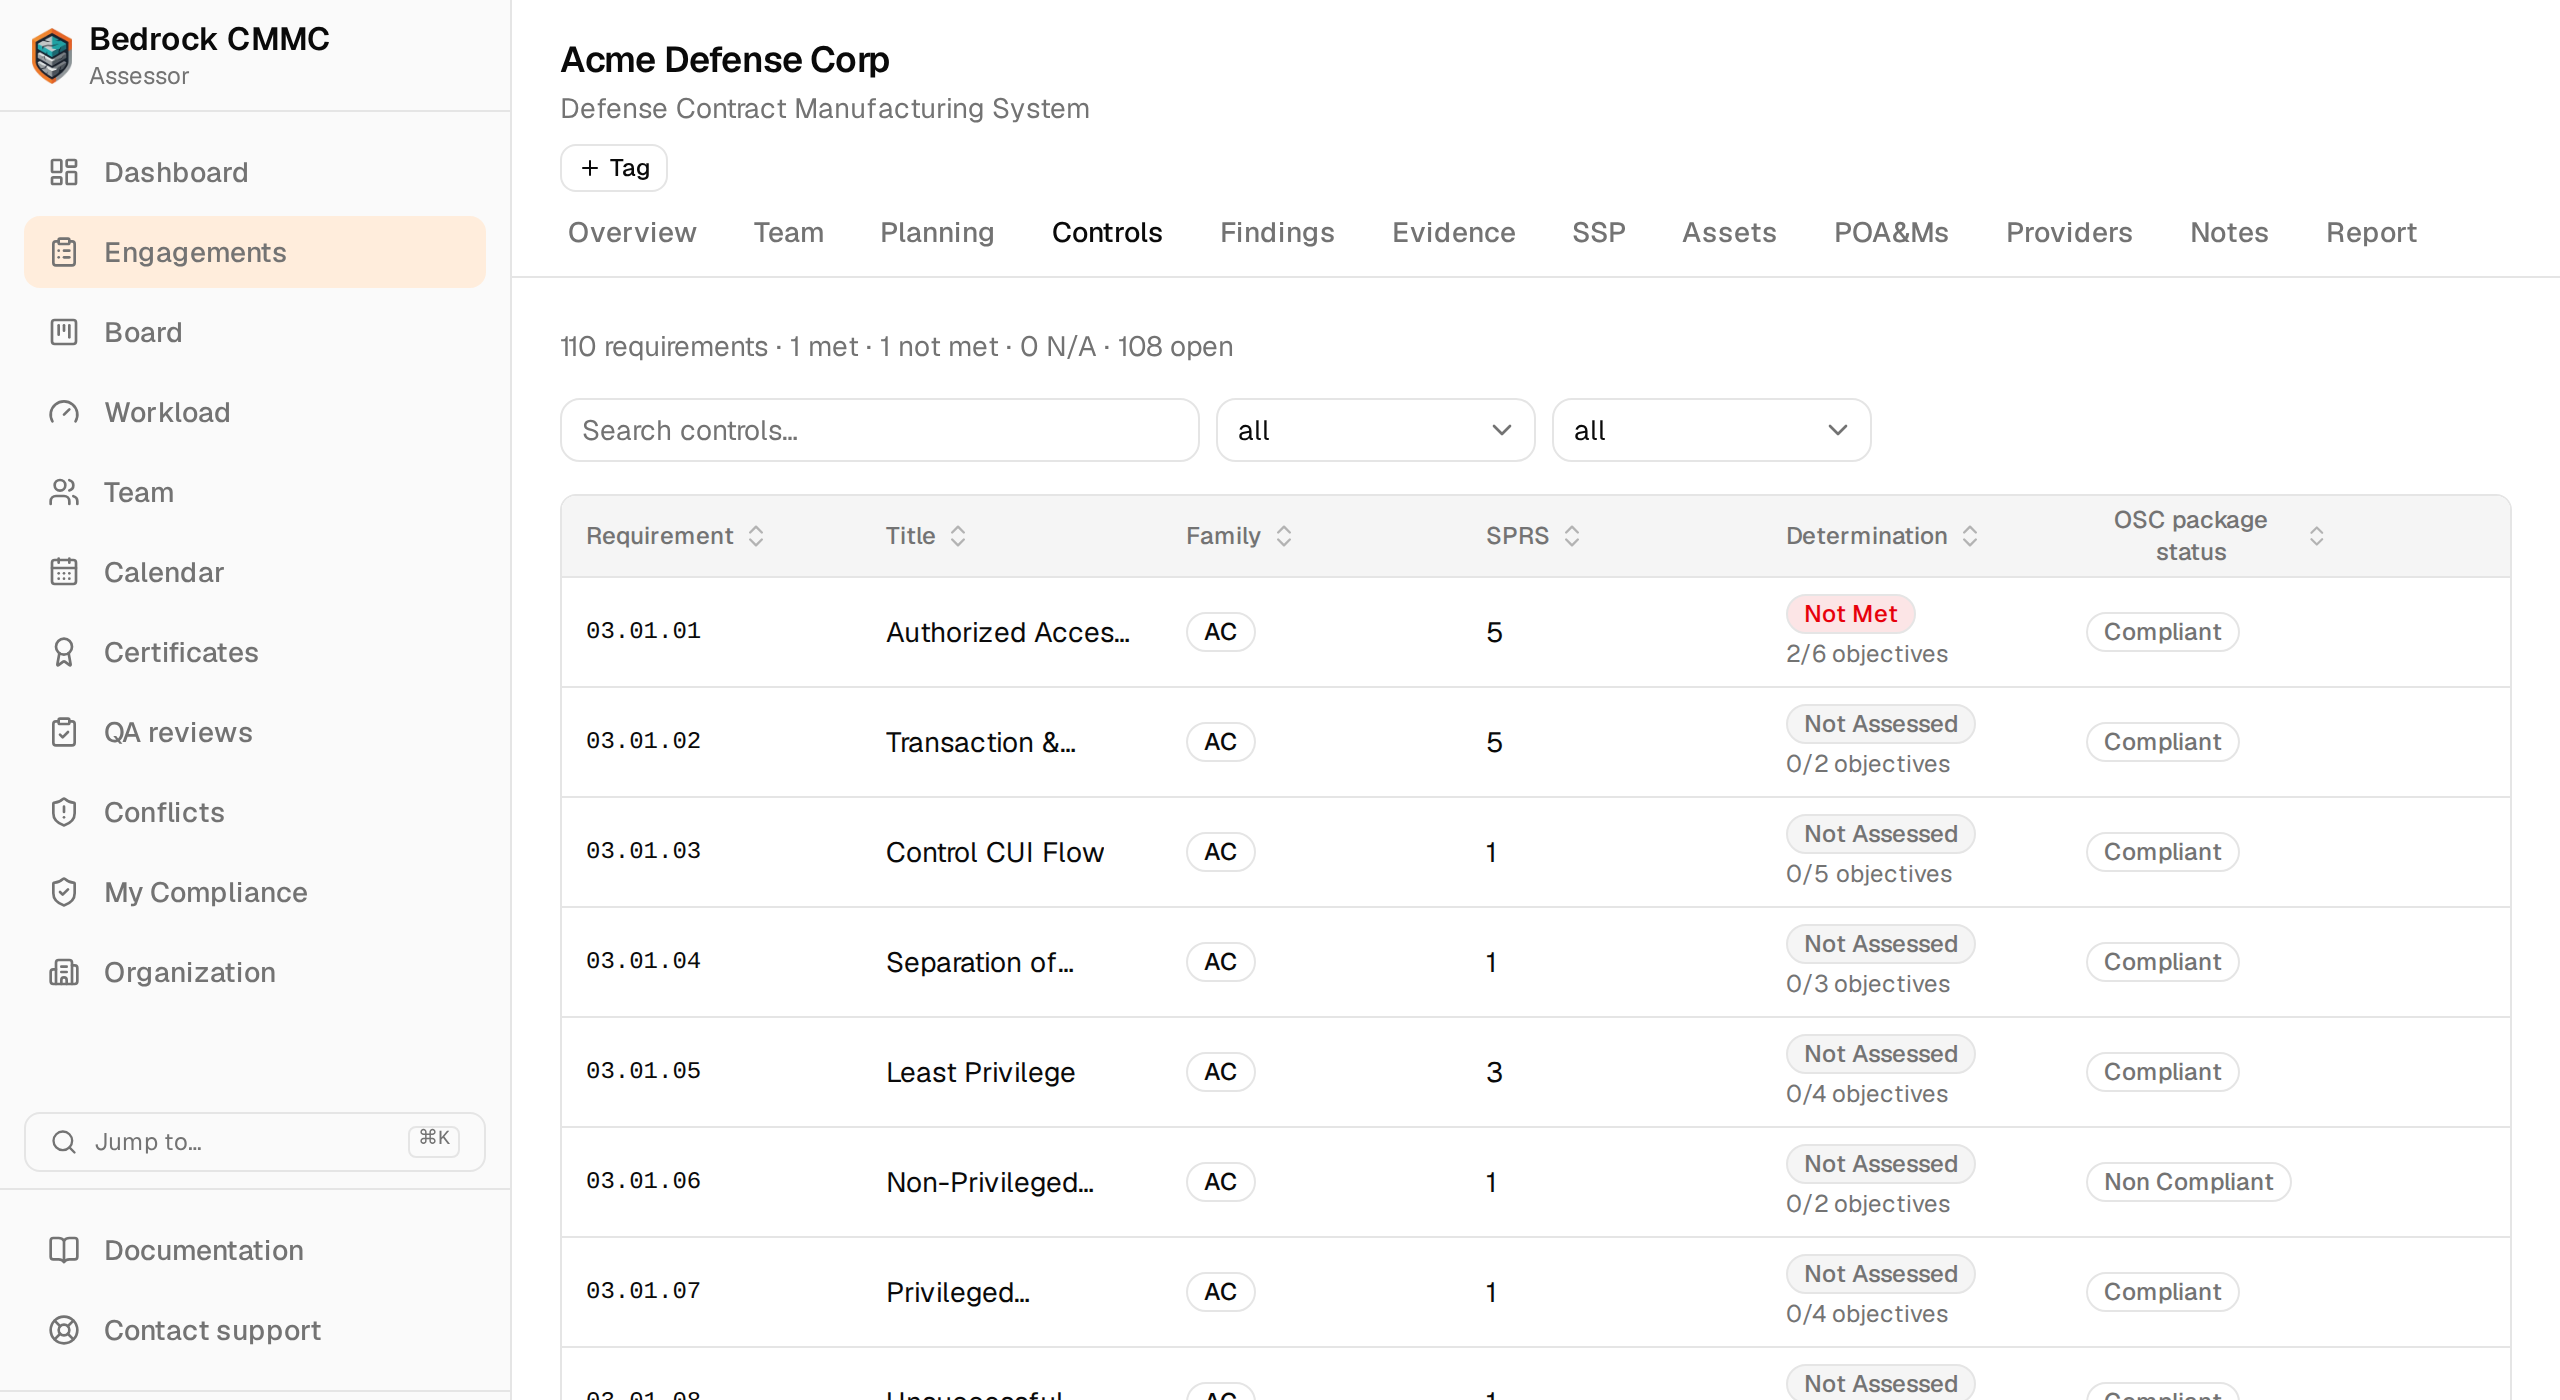Click the Non-Privileged… title
Image resolution: width=2560 pixels, height=1400 pixels.
pos(990,1182)
